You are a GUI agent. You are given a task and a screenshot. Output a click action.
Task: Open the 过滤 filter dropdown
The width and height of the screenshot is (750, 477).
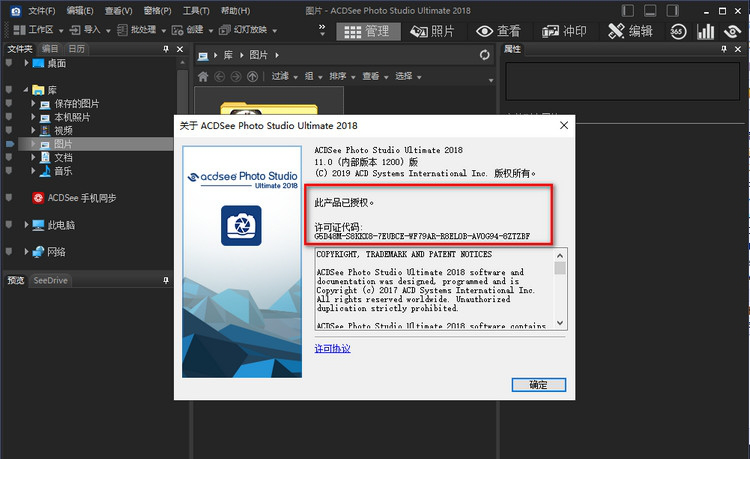click(285, 77)
